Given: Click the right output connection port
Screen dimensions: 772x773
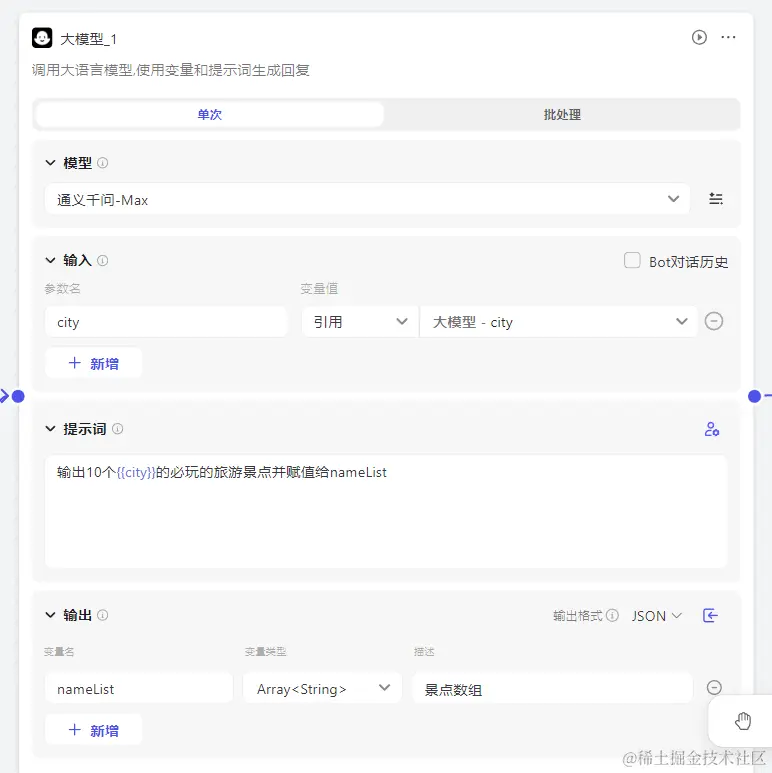Looking at the screenshot, I should (754, 396).
